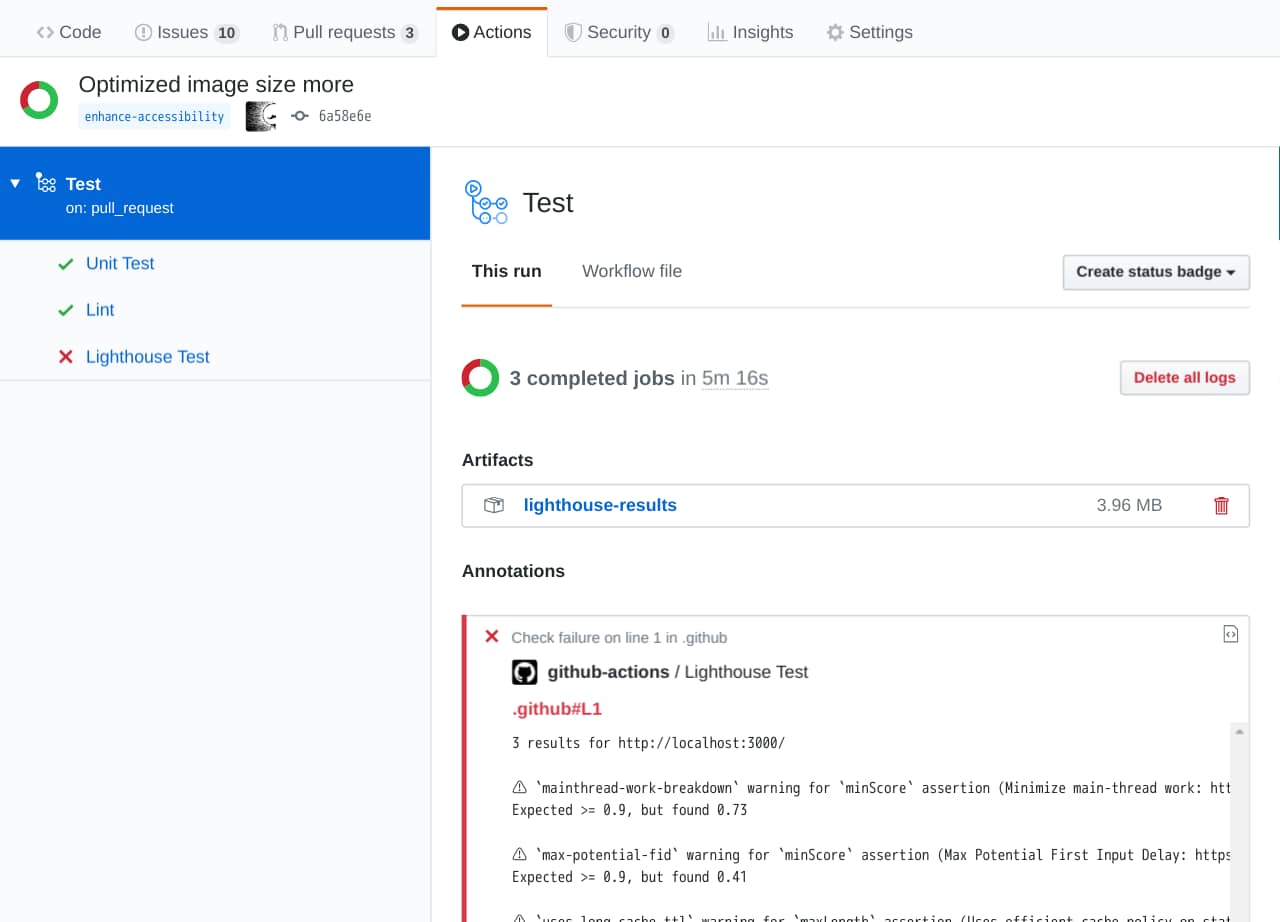Click the green checkmark beside Unit Test
Viewport: 1280px width, 922px height.
coord(65,262)
